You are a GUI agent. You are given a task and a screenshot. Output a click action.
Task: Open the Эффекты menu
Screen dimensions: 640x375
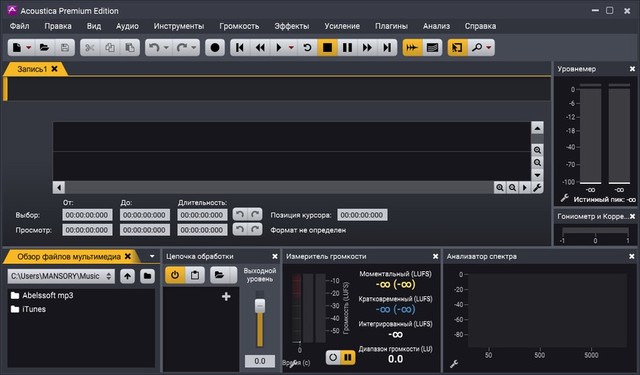[x=292, y=26]
